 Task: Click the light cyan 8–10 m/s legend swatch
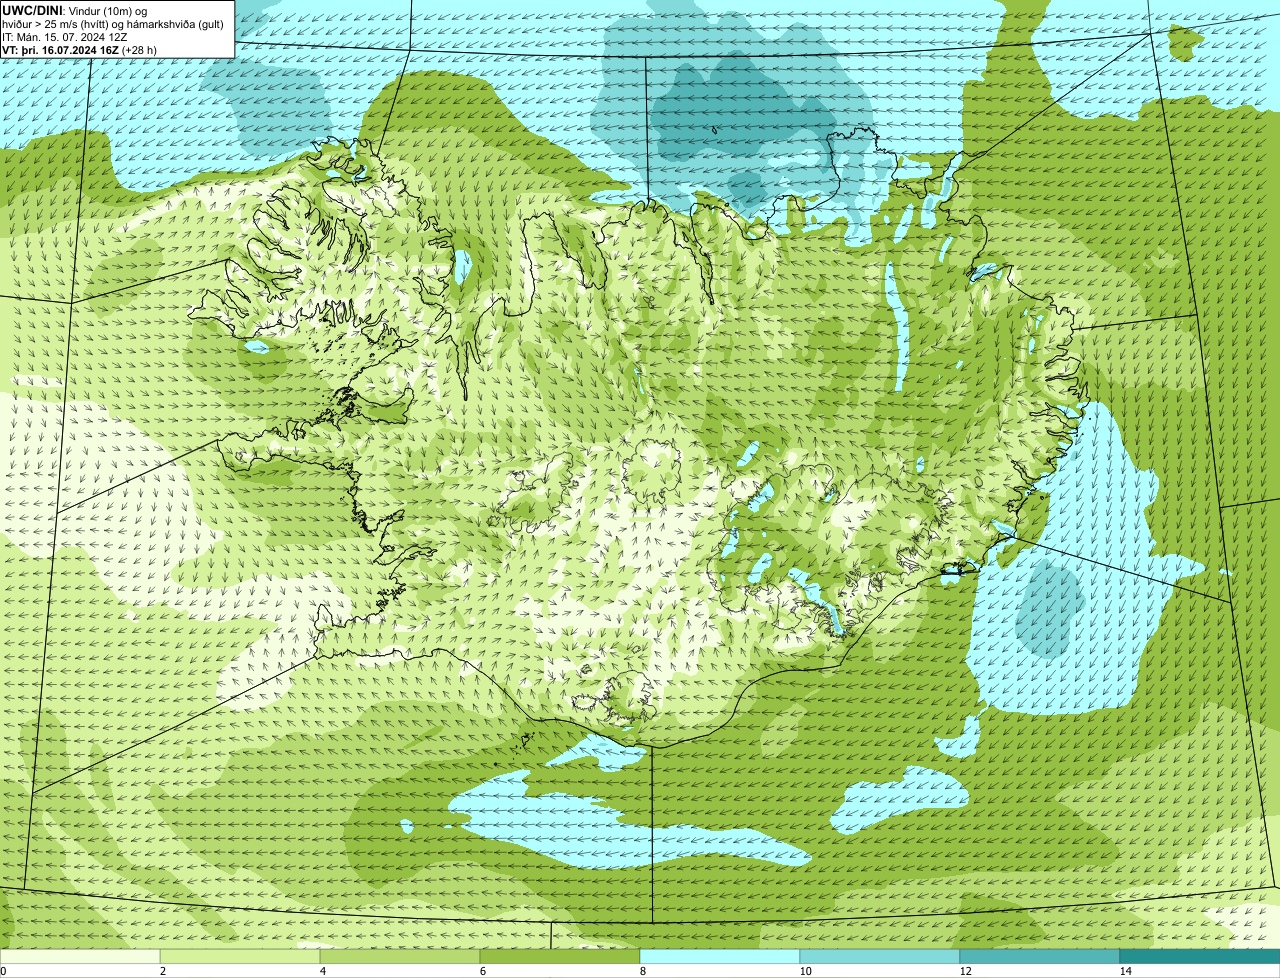720,957
